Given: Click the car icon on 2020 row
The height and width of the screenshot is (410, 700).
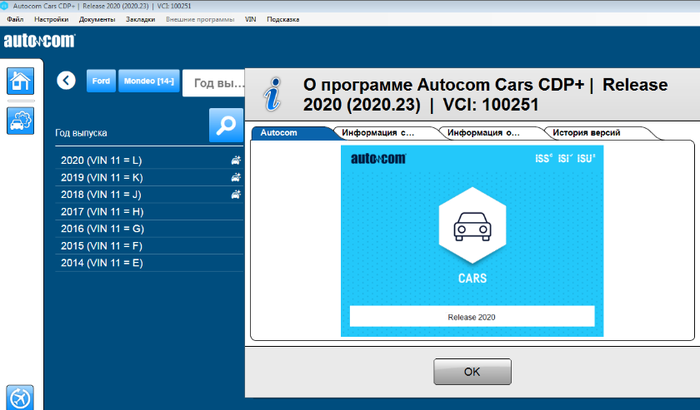Looking at the screenshot, I should click(235, 160).
